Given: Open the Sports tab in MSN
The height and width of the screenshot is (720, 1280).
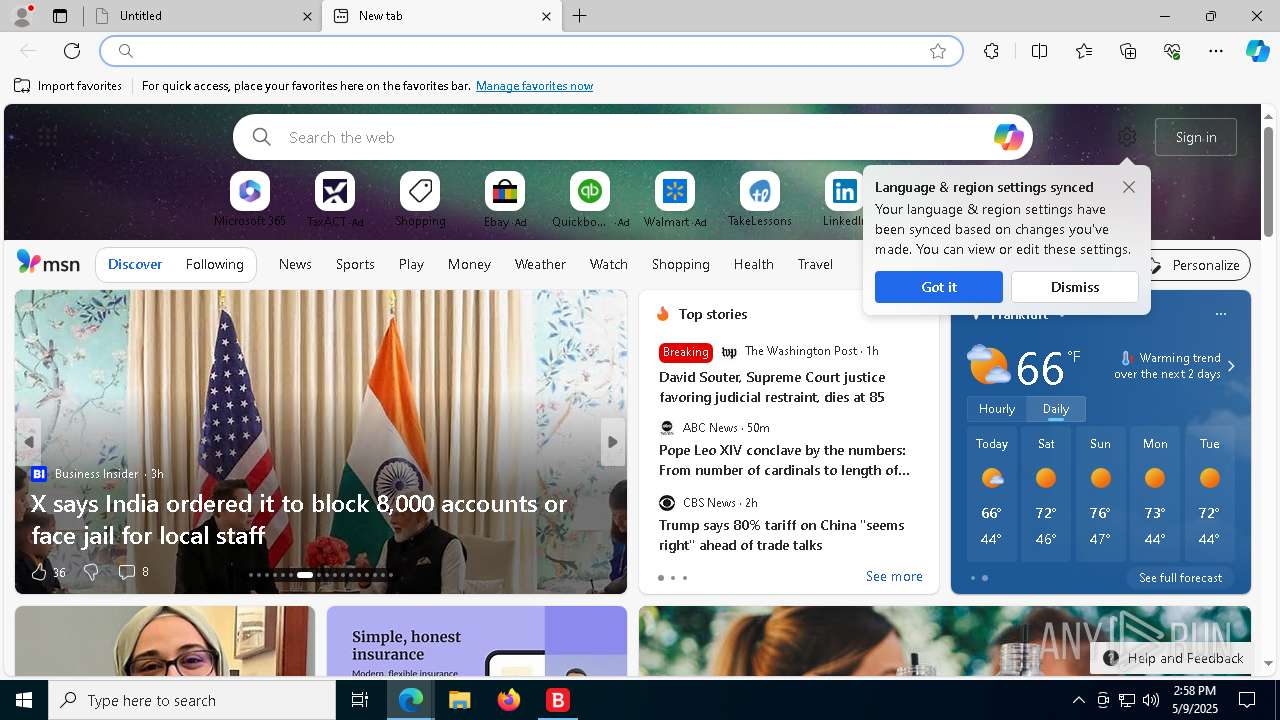Looking at the screenshot, I should pos(355,265).
